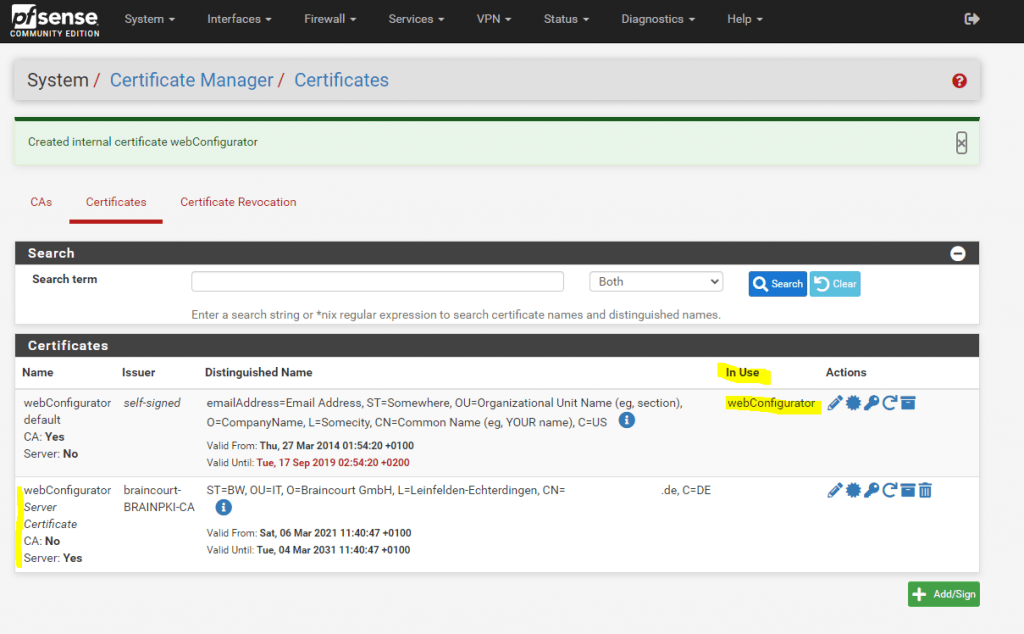Viewport: 1024px width, 634px height.
Task: Click 'System' in the page breadcrumb
Action: coord(57,80)
